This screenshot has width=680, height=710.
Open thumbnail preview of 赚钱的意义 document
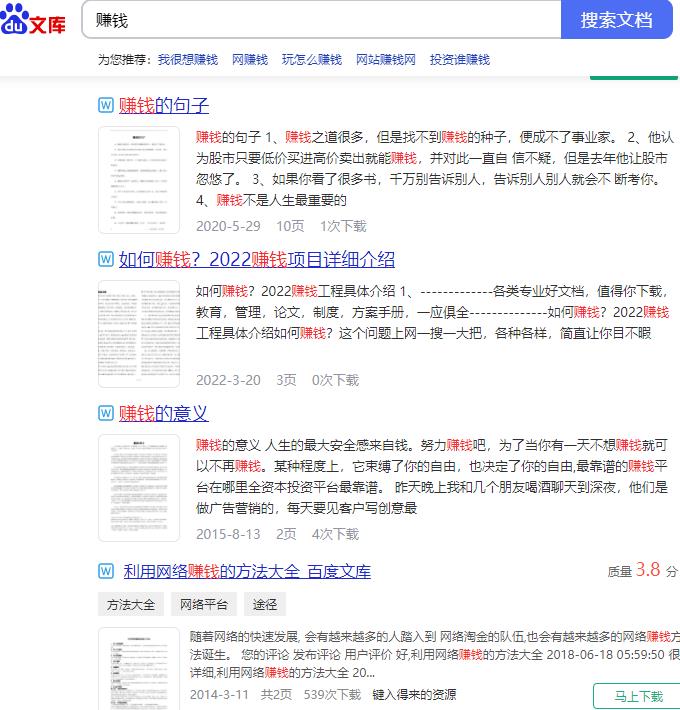click(139, 488)
